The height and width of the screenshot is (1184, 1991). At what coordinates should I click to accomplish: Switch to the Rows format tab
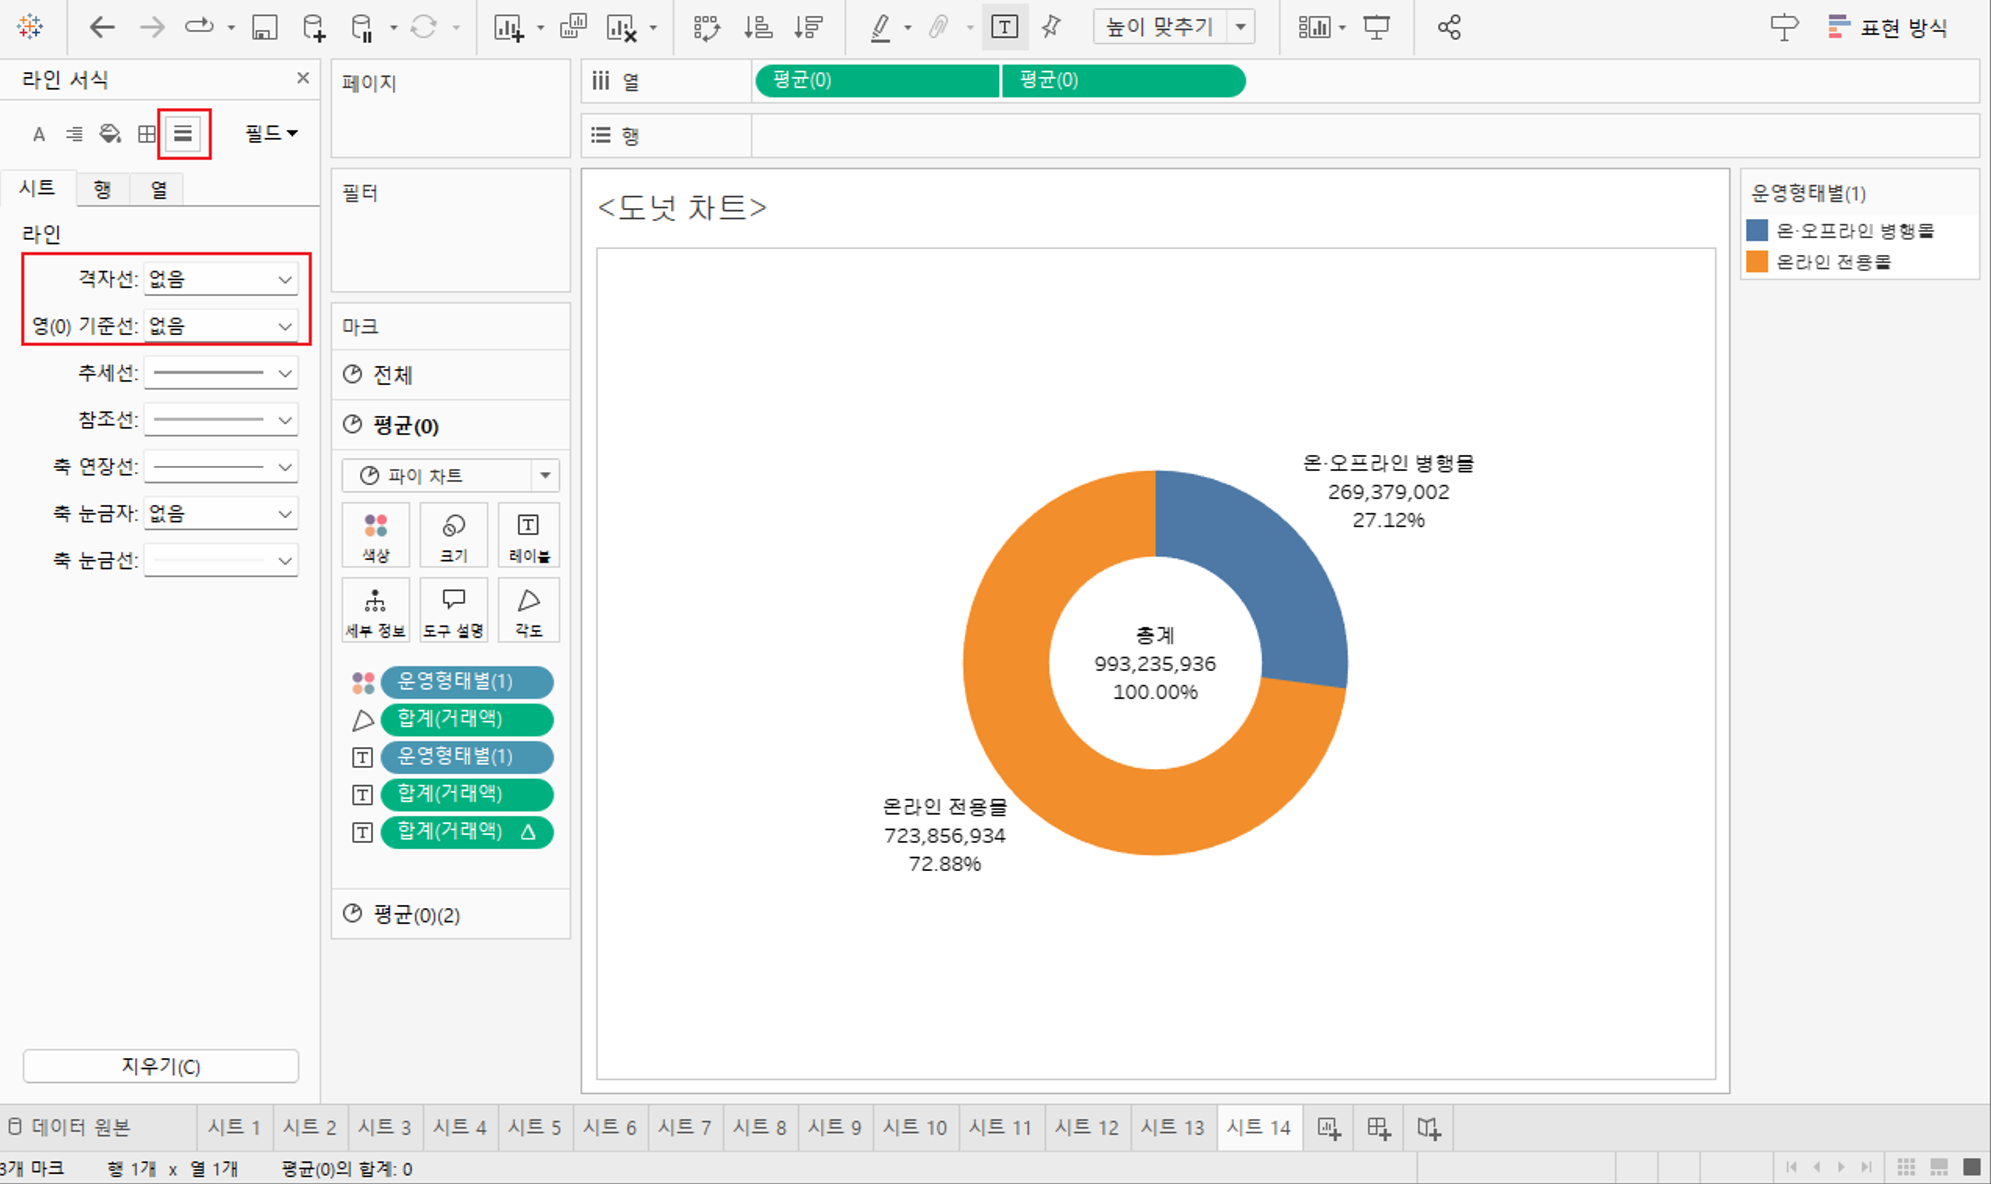point(103,189)
